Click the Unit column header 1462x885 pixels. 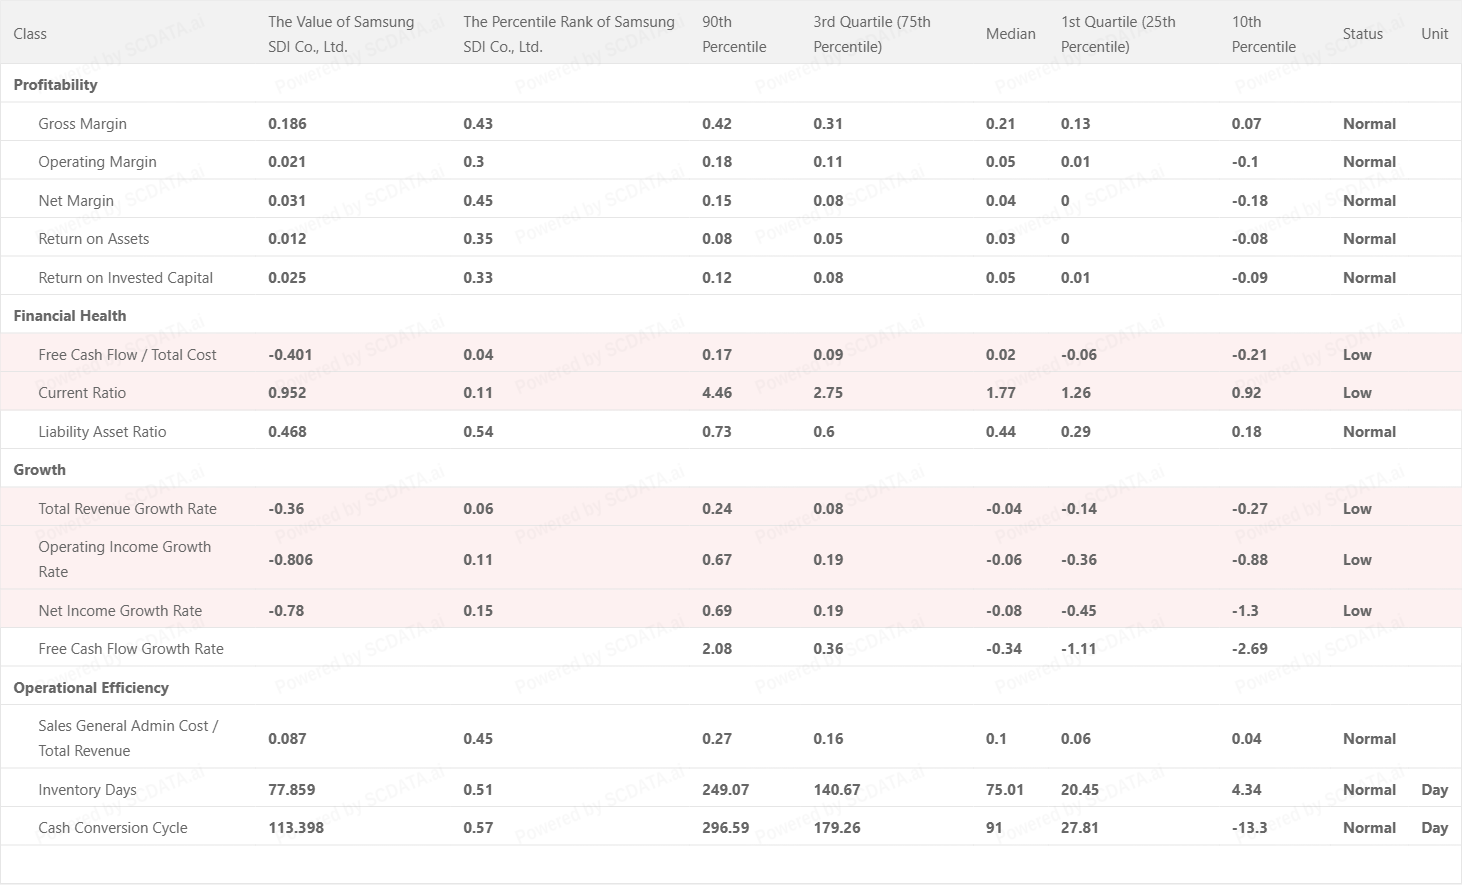(x=1434, y=34)
